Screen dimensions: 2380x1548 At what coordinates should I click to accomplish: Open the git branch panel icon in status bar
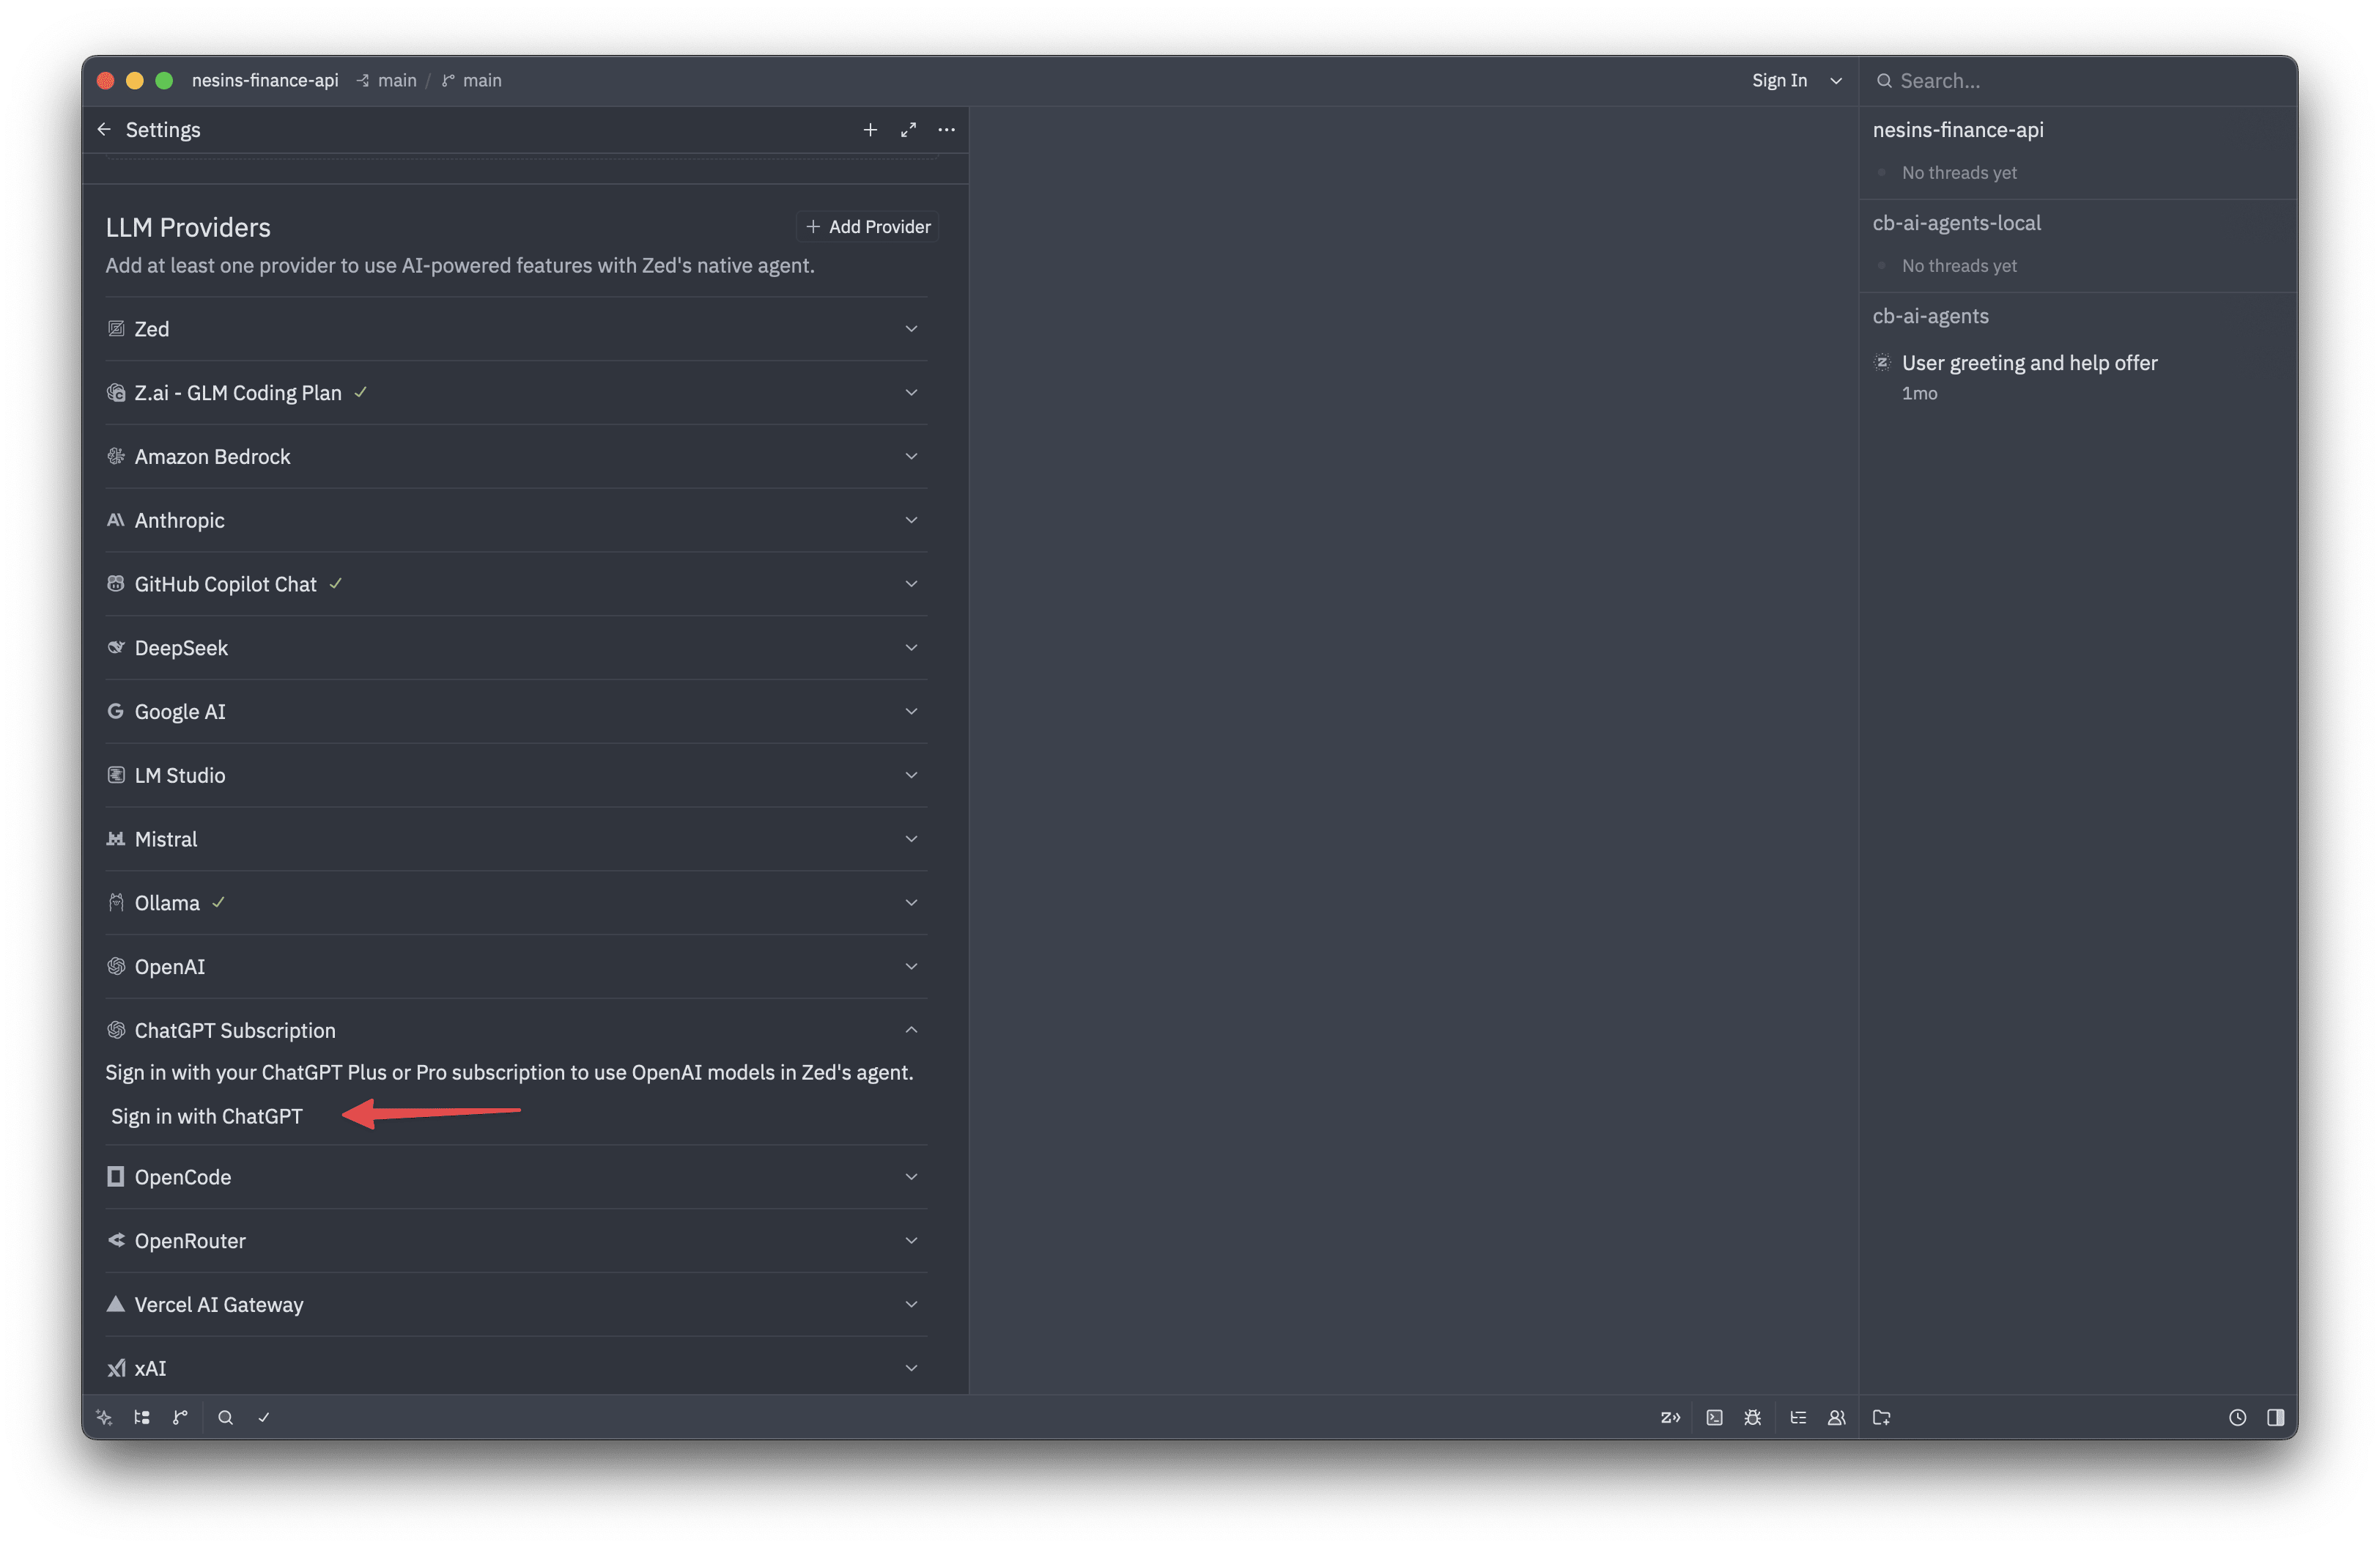(180, 1417)
